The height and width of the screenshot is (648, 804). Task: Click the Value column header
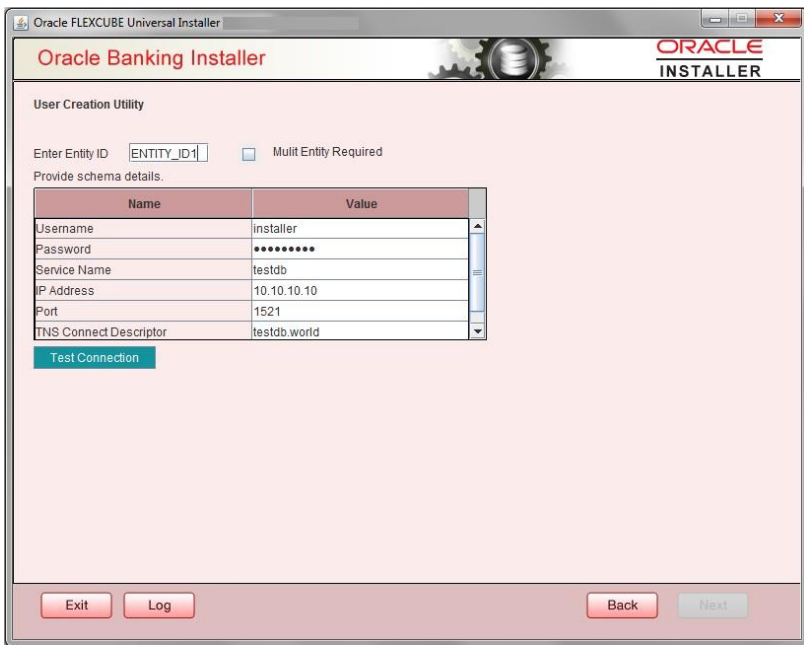click(x=360, y=204)
